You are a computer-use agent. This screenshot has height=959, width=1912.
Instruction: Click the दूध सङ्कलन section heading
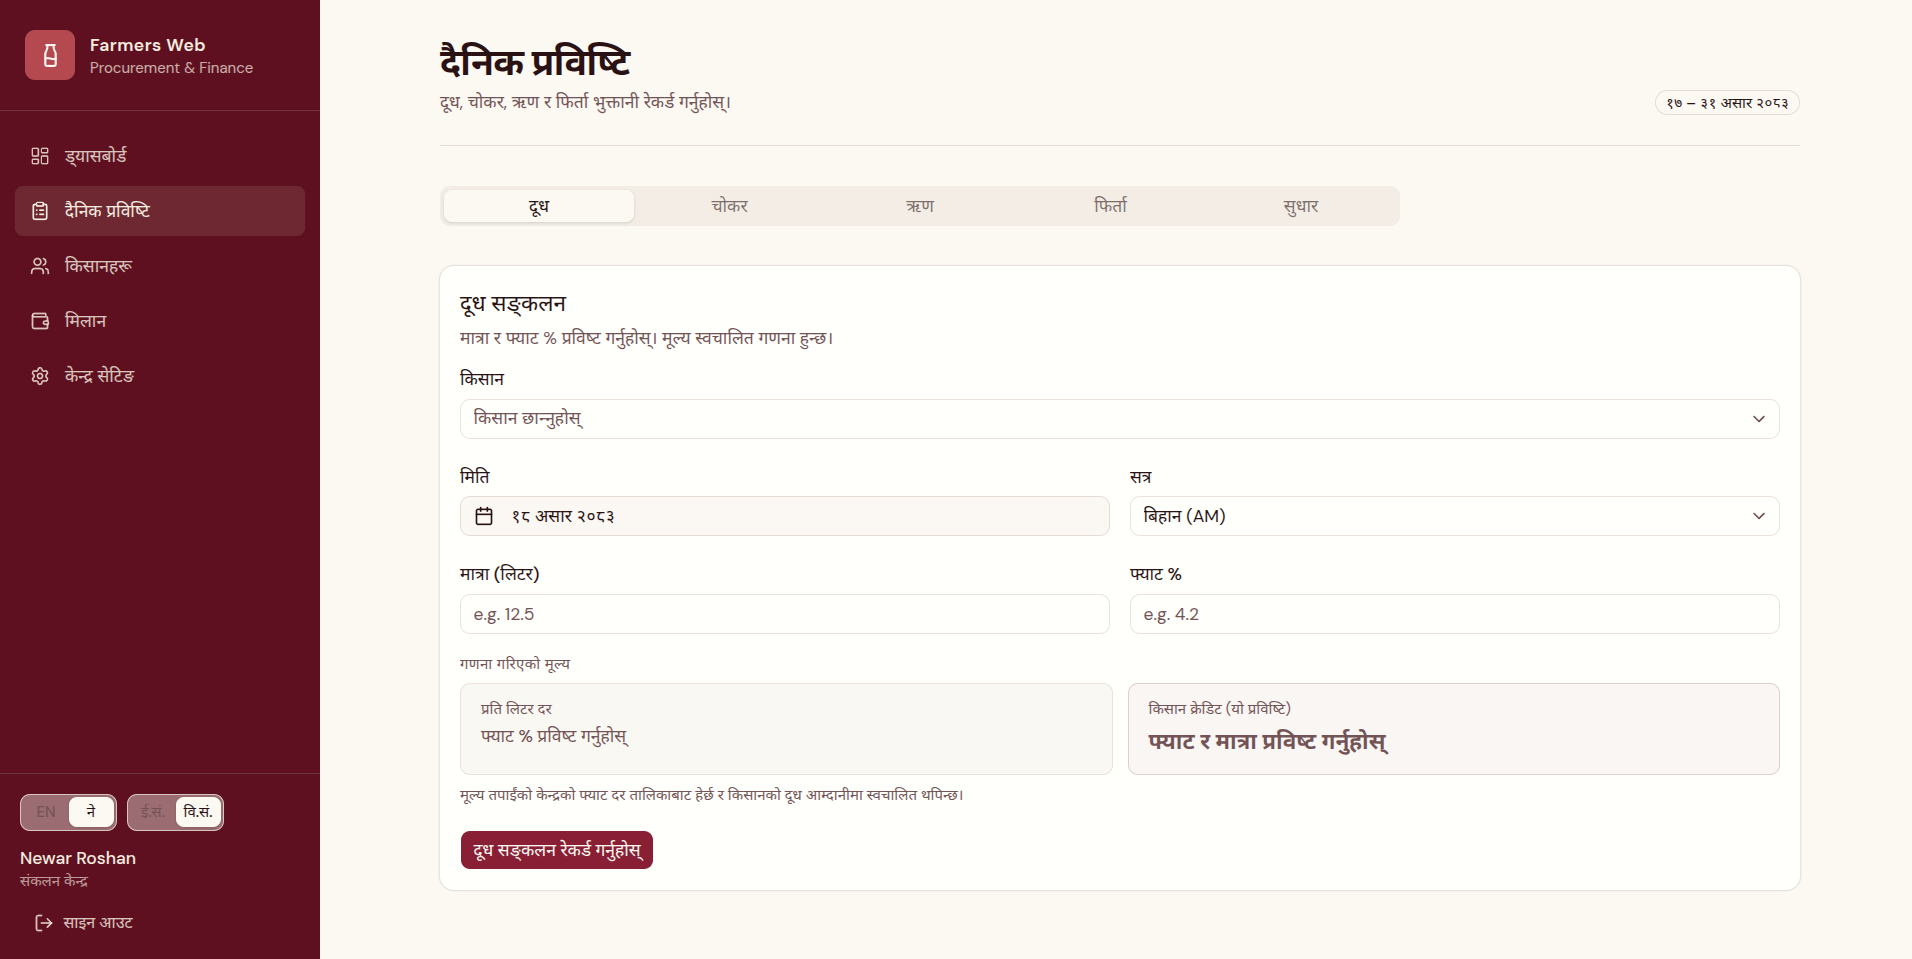tap(513, 304)
